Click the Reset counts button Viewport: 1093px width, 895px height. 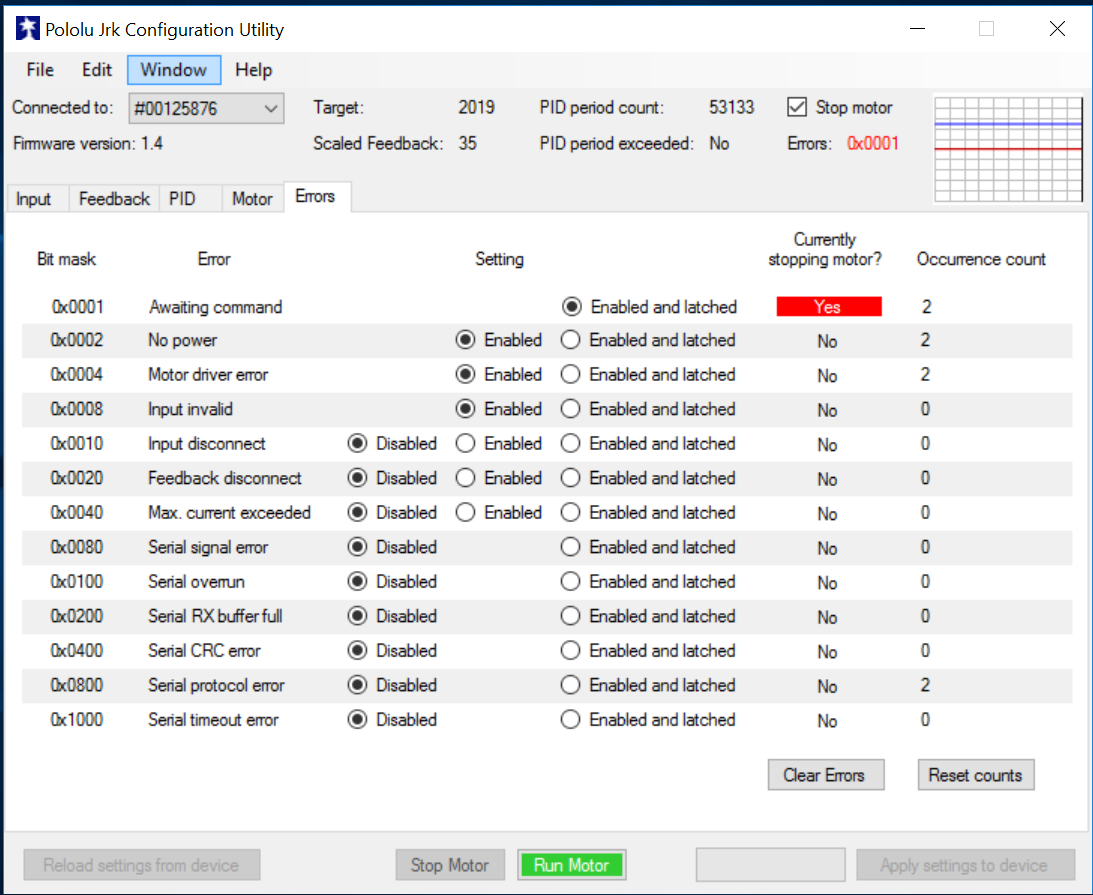976,775
